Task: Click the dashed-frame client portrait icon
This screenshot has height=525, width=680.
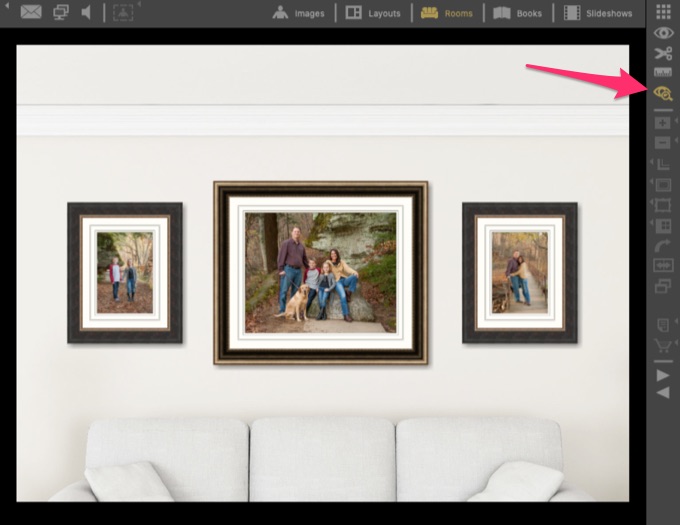Action: pyautogui.click(x=123, y=12)
